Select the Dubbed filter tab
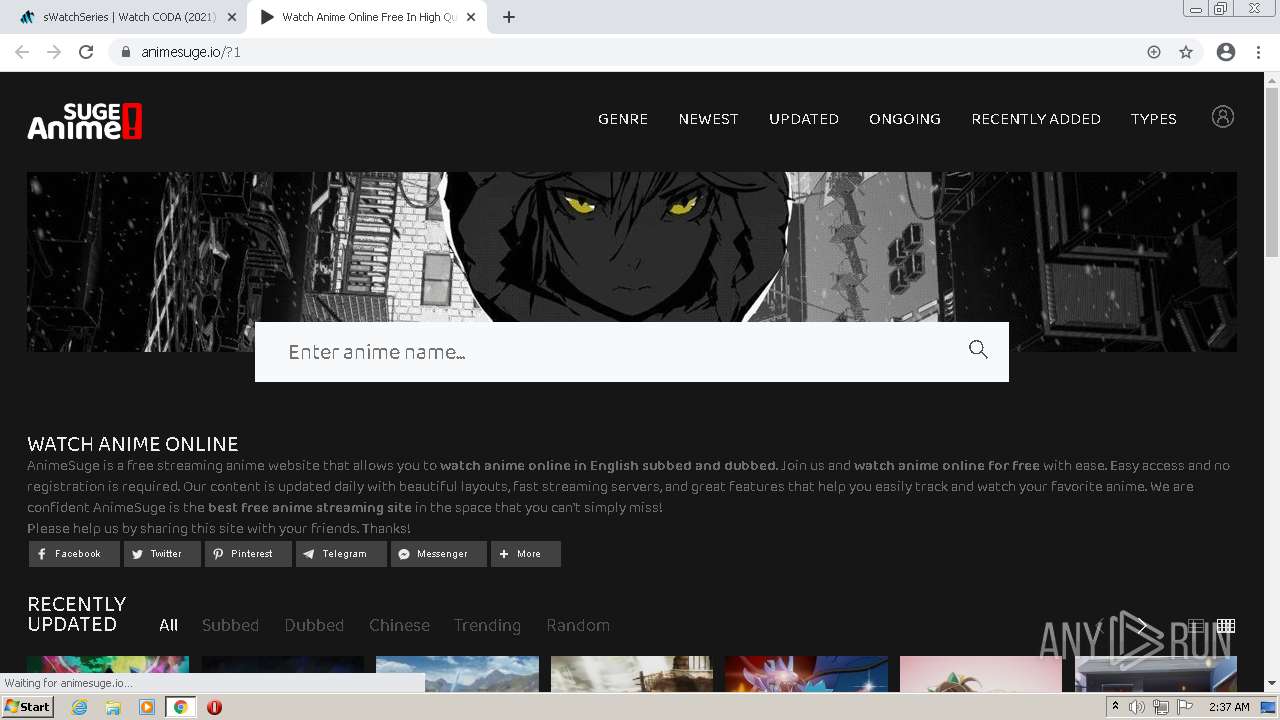The image size is (1280, 720). coord(314,625)
